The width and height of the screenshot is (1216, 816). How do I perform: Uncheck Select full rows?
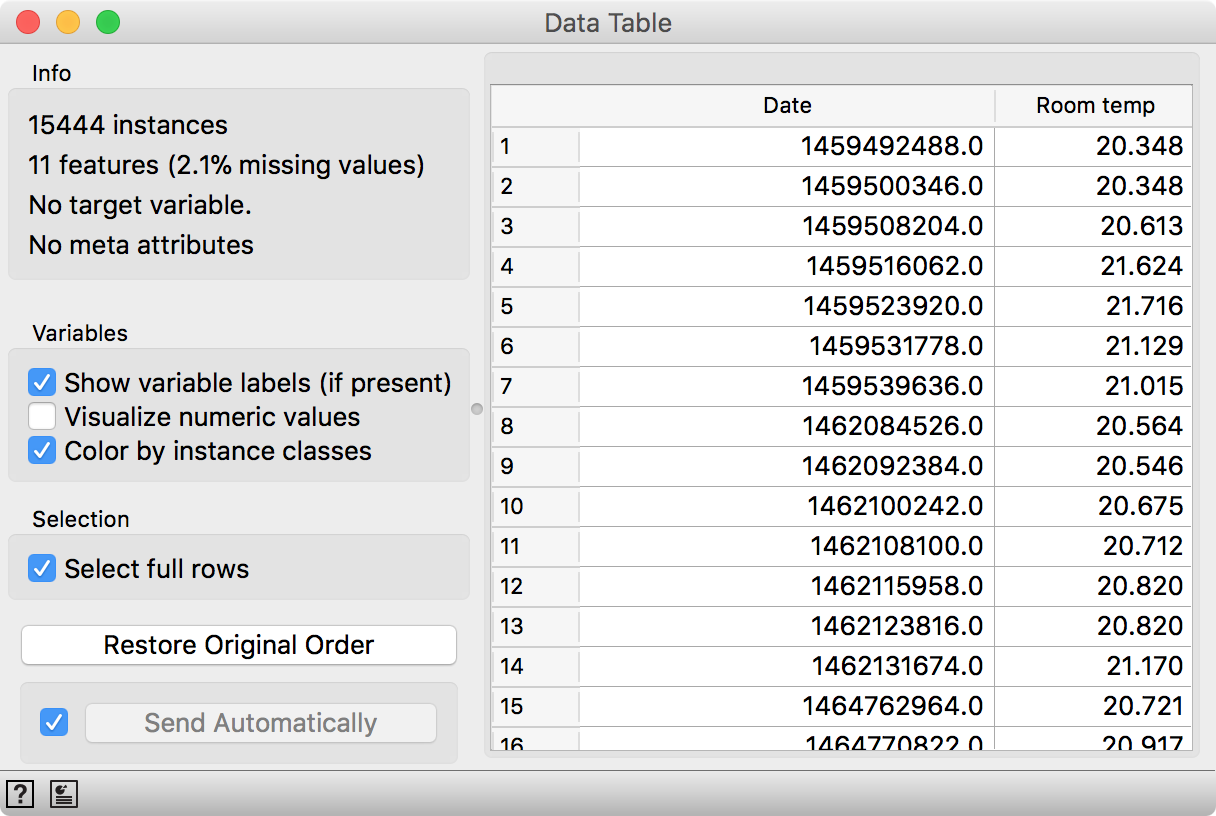coord(42,567)
